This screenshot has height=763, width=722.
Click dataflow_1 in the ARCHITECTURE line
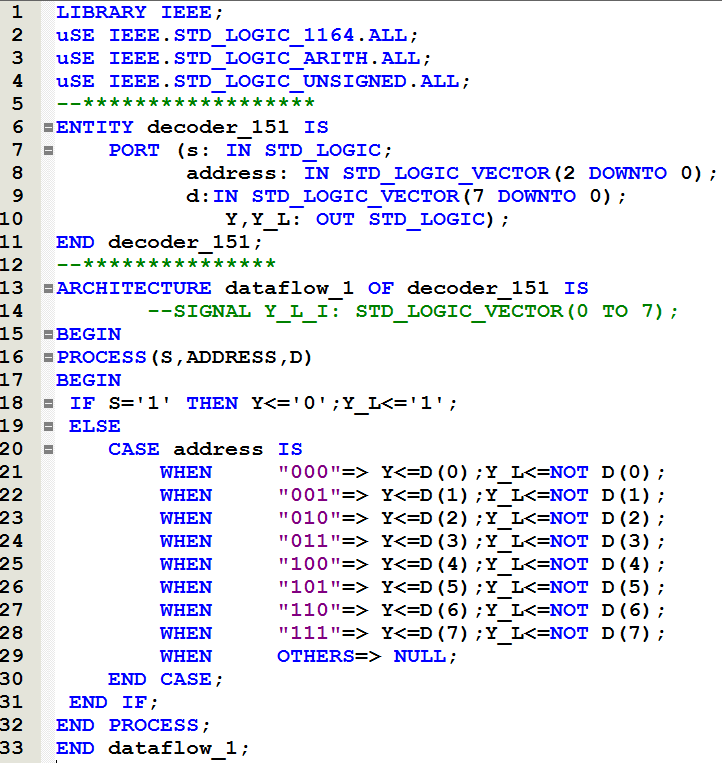289,289
